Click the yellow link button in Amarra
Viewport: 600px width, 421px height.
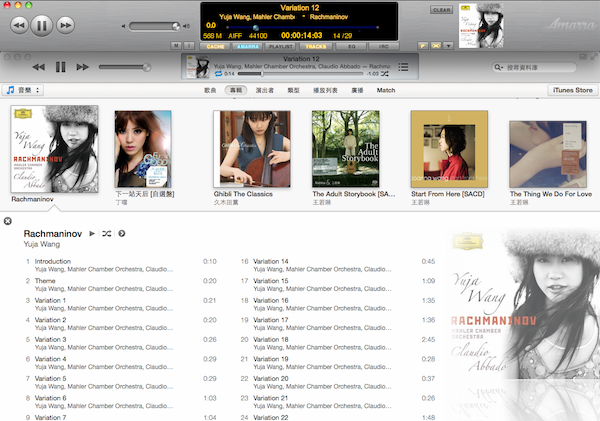(435, 46)
